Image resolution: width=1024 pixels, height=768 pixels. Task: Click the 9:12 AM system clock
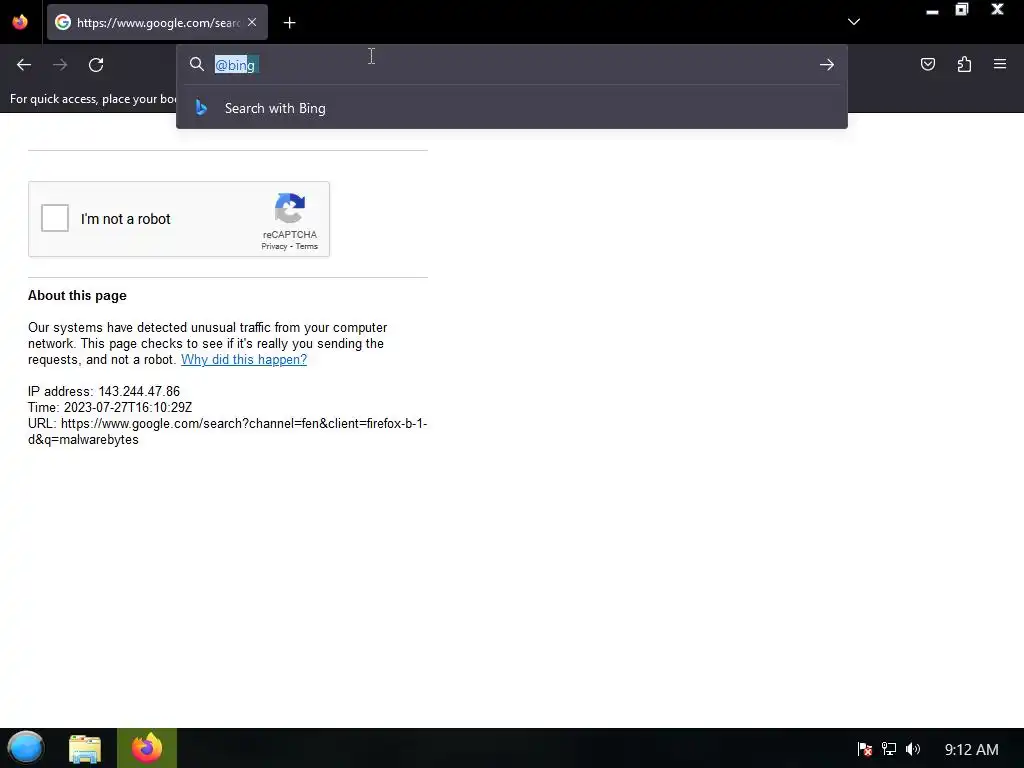(x=971, y=749)
